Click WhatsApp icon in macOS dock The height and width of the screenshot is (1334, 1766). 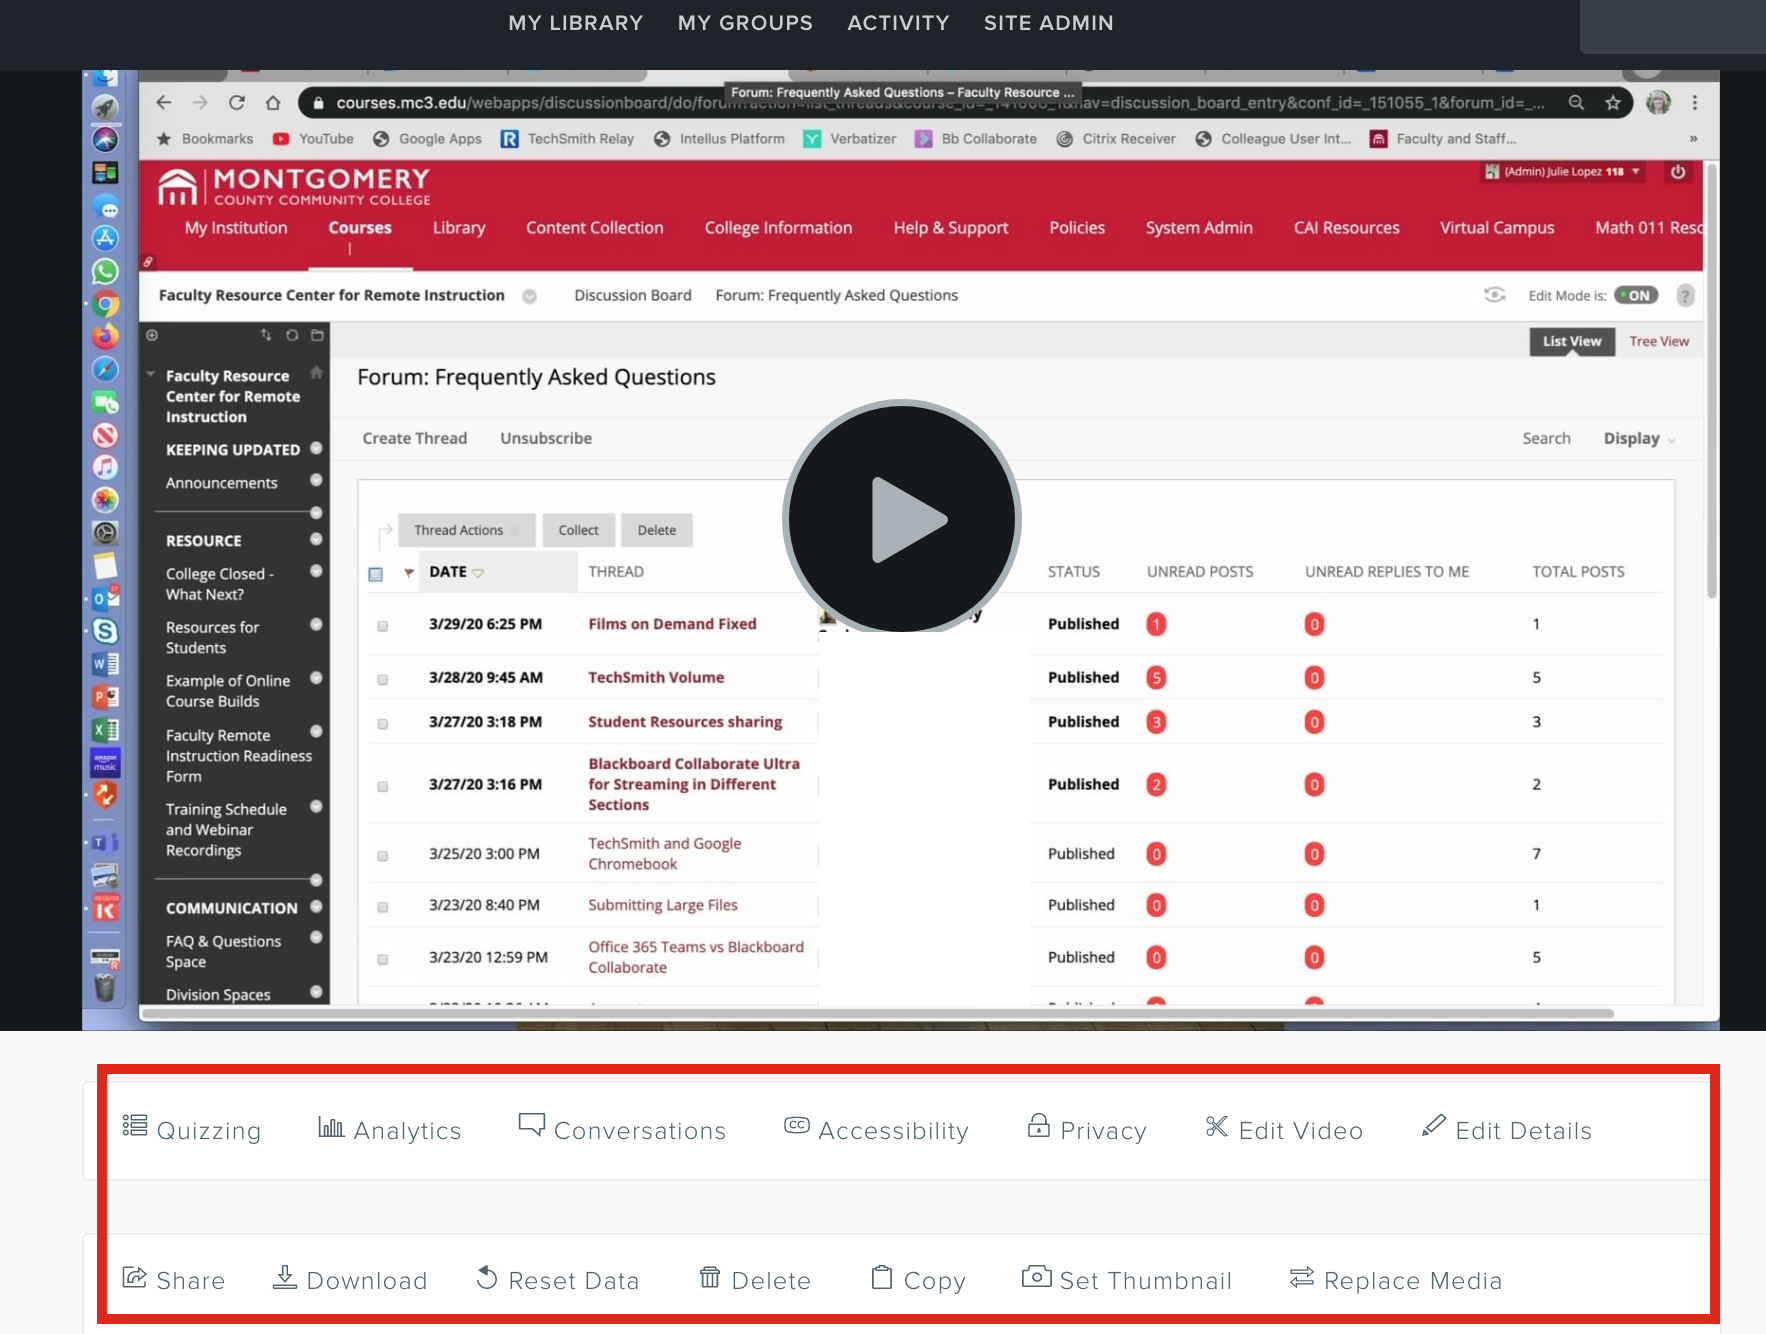tap(105, 271)
